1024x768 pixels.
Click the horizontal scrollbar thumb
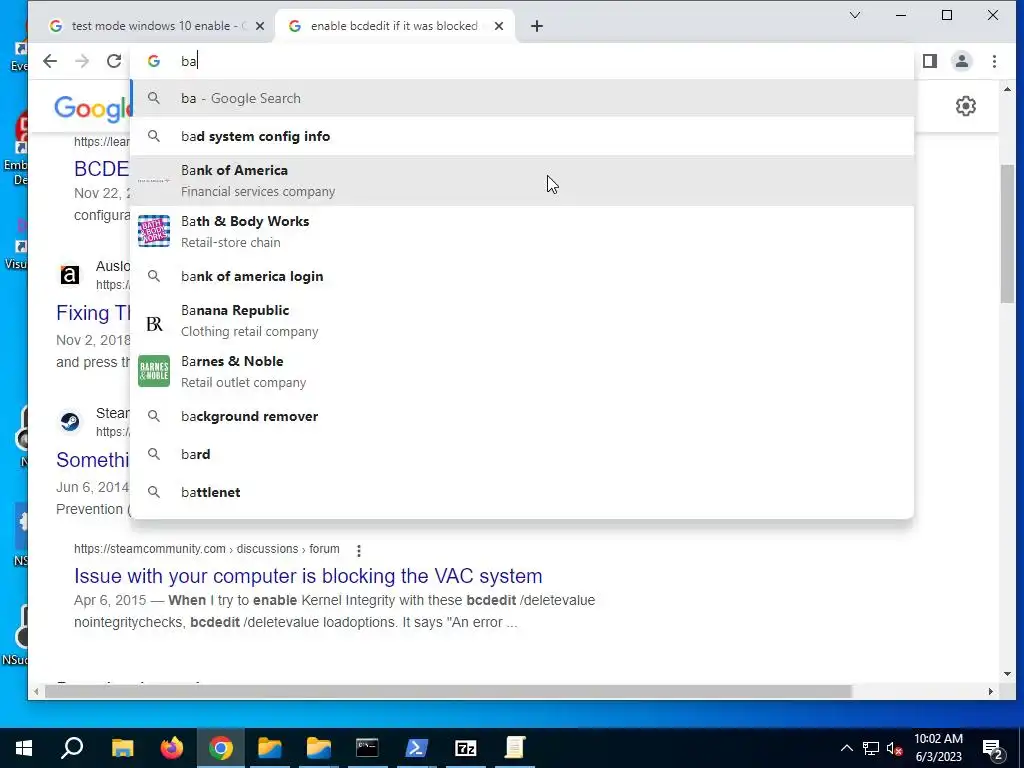[448, 692]
